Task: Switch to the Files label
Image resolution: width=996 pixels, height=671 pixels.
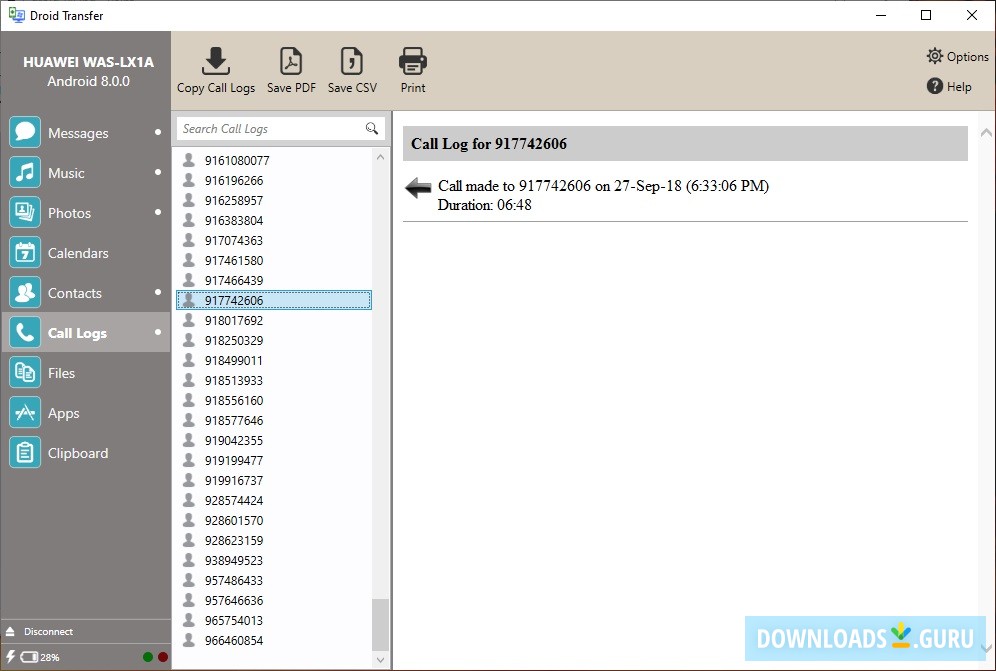Action: click(61, 373)
